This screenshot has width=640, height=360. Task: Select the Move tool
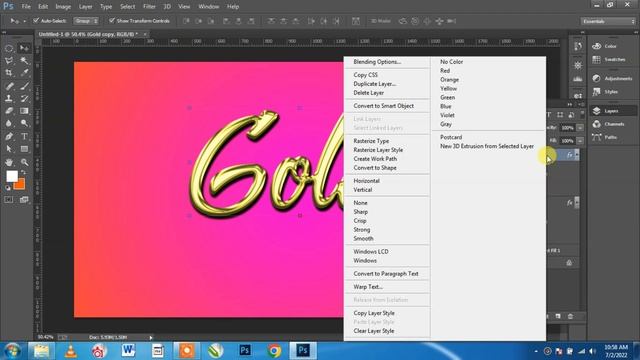[x=24, y=48]
